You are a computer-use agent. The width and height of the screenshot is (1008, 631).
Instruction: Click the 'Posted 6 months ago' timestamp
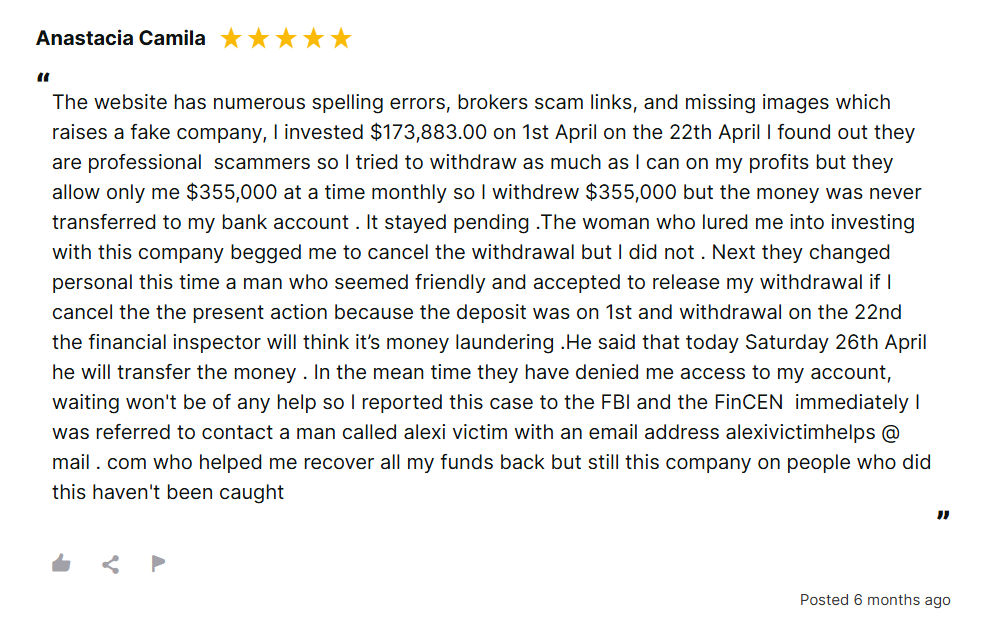pyautogui.click(x=875, y=600)
